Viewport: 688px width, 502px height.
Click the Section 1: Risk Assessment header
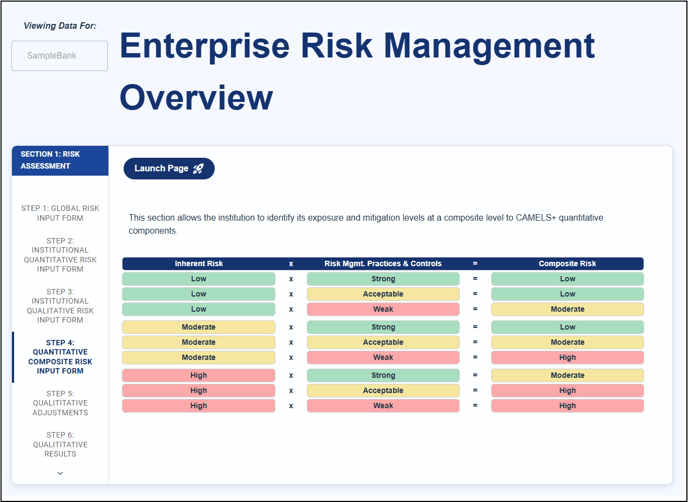(60, 160)
